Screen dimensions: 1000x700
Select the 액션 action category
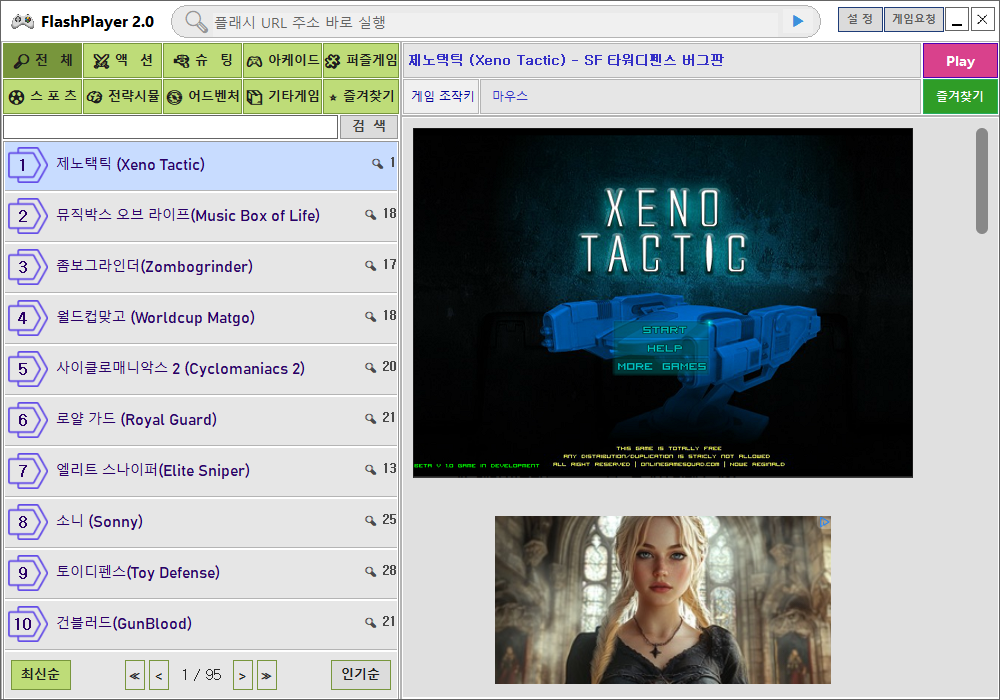tap(122, 61)
